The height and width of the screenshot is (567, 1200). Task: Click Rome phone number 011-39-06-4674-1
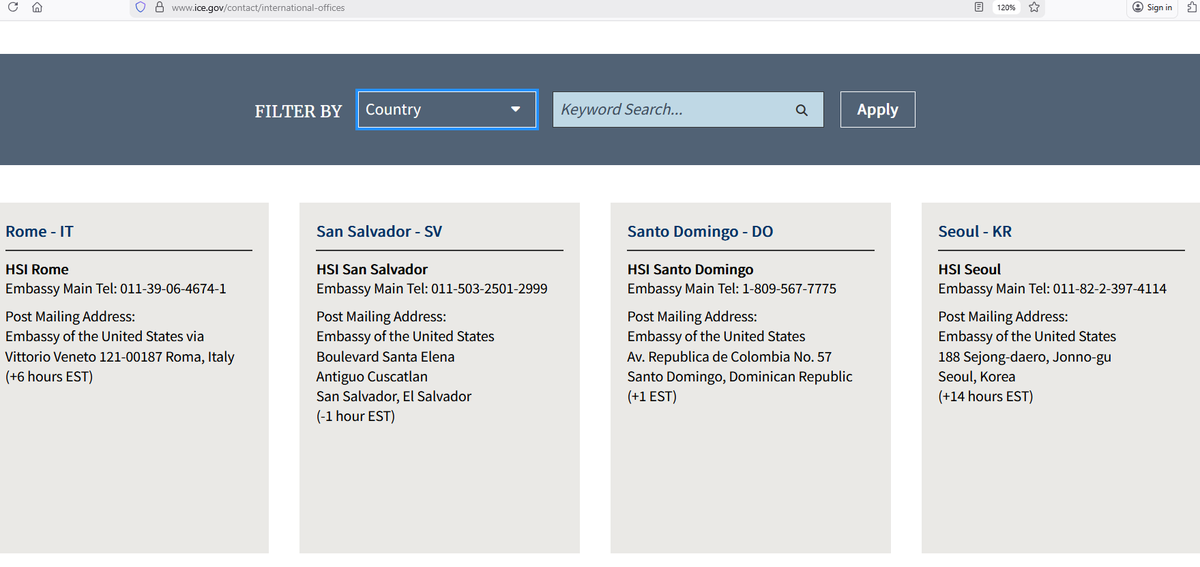173,289
